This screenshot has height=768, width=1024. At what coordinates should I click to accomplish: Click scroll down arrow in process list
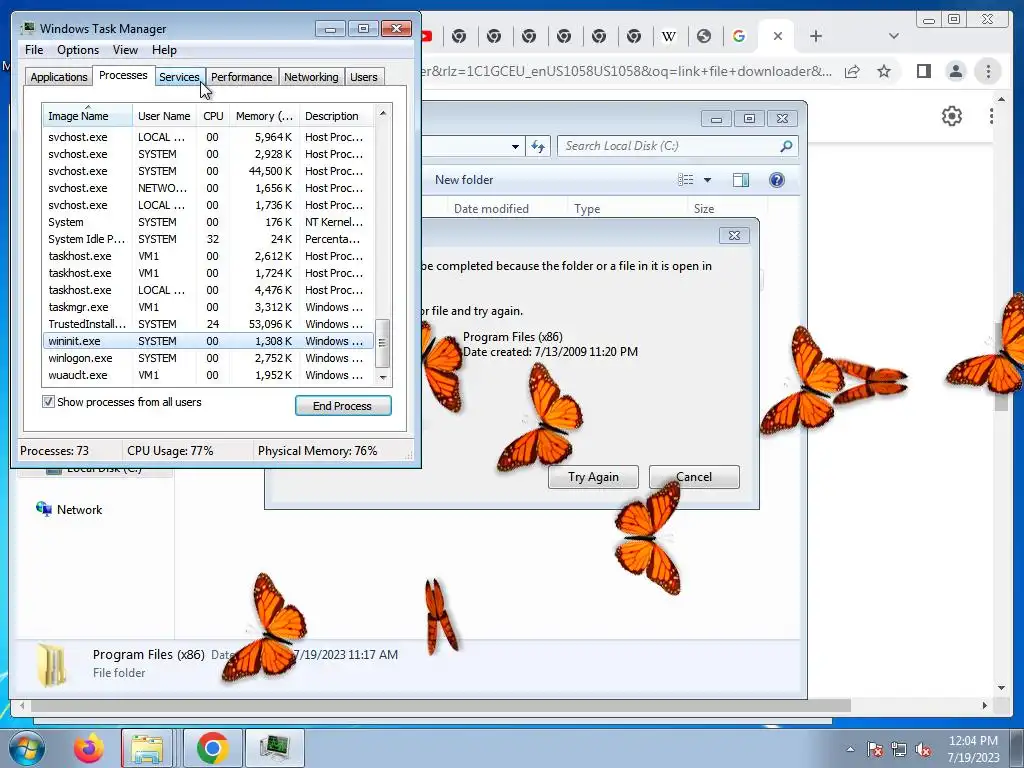(x=383, y=377)
